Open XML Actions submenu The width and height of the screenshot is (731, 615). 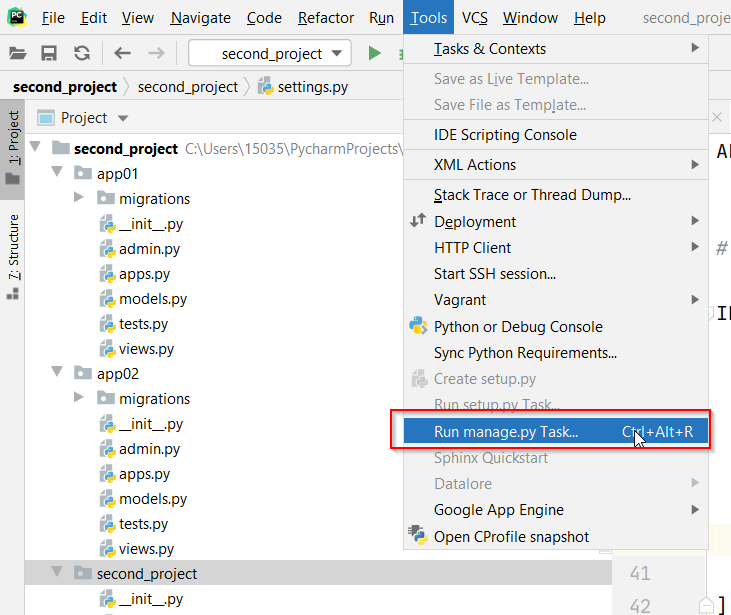(x=556, y=165)
